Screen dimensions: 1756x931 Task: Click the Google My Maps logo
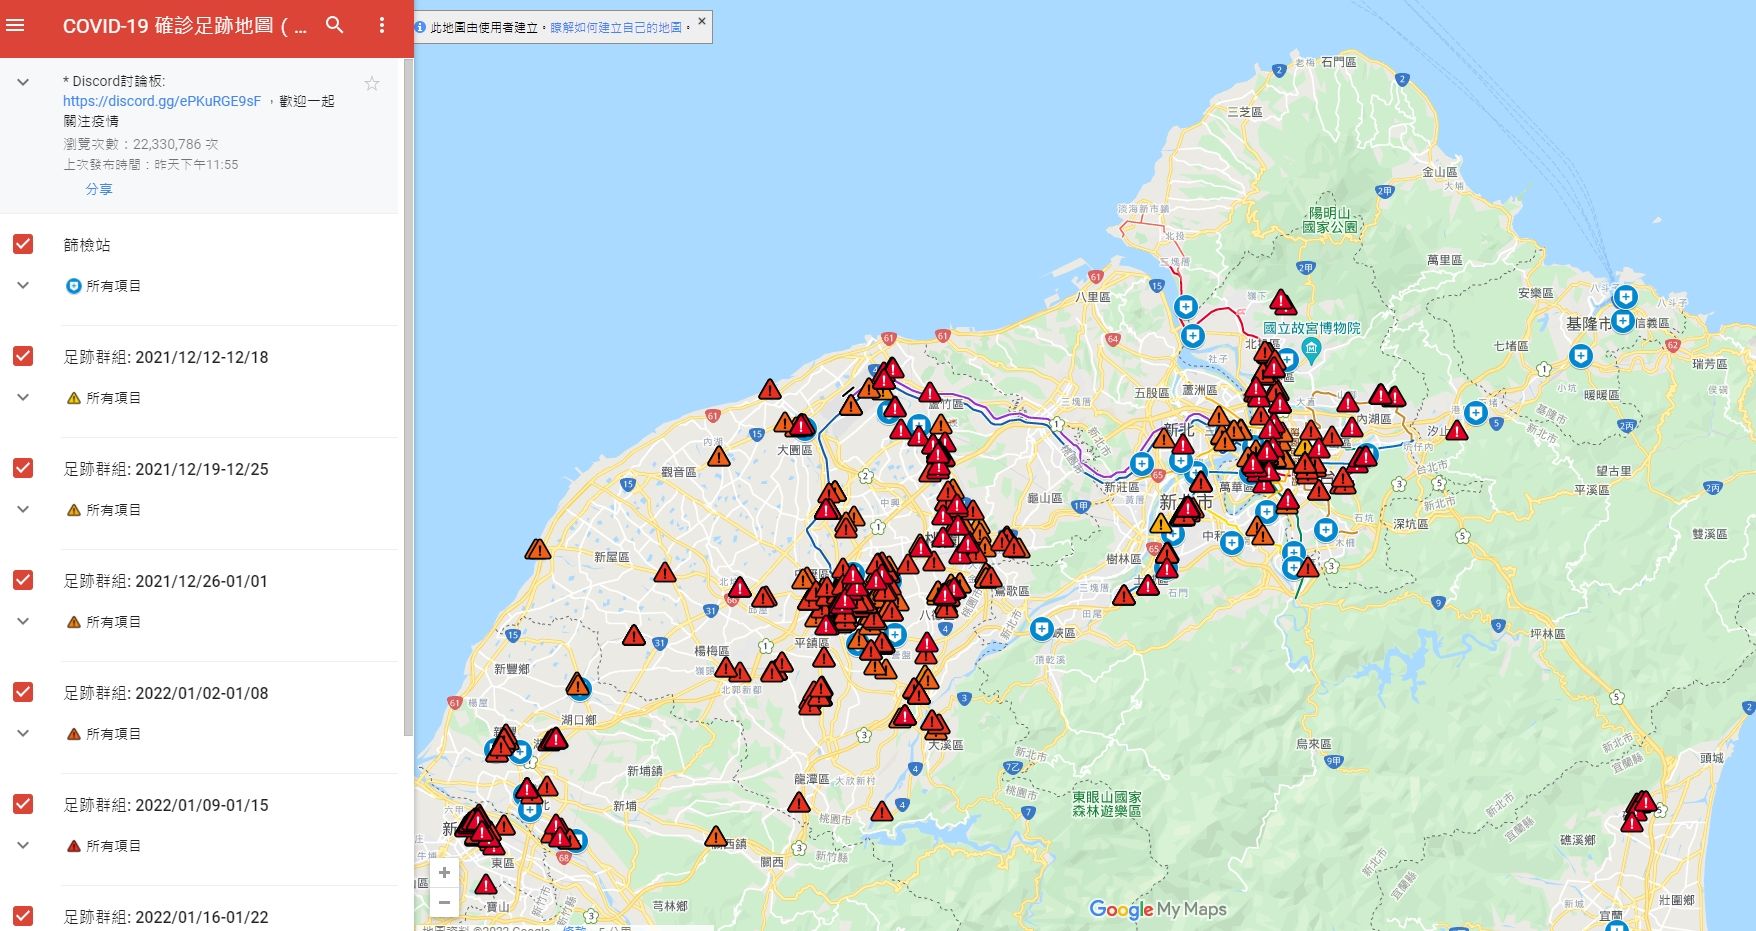point(1158,909)
